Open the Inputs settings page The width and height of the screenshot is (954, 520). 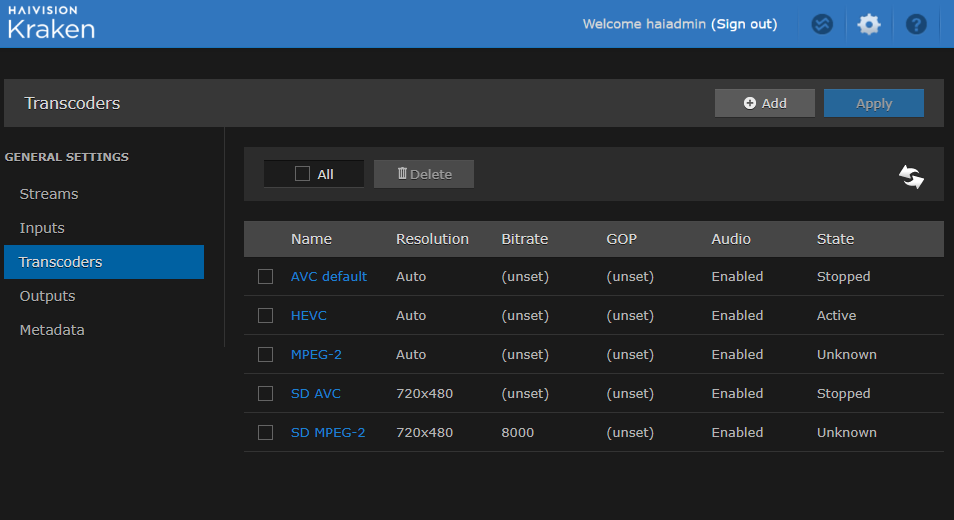click(42, 228)
